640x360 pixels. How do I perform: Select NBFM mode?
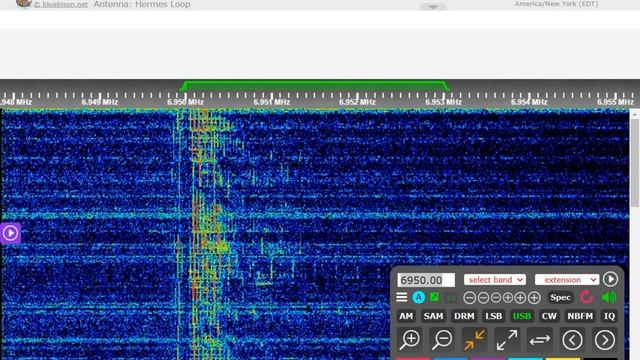pos(580,316)
